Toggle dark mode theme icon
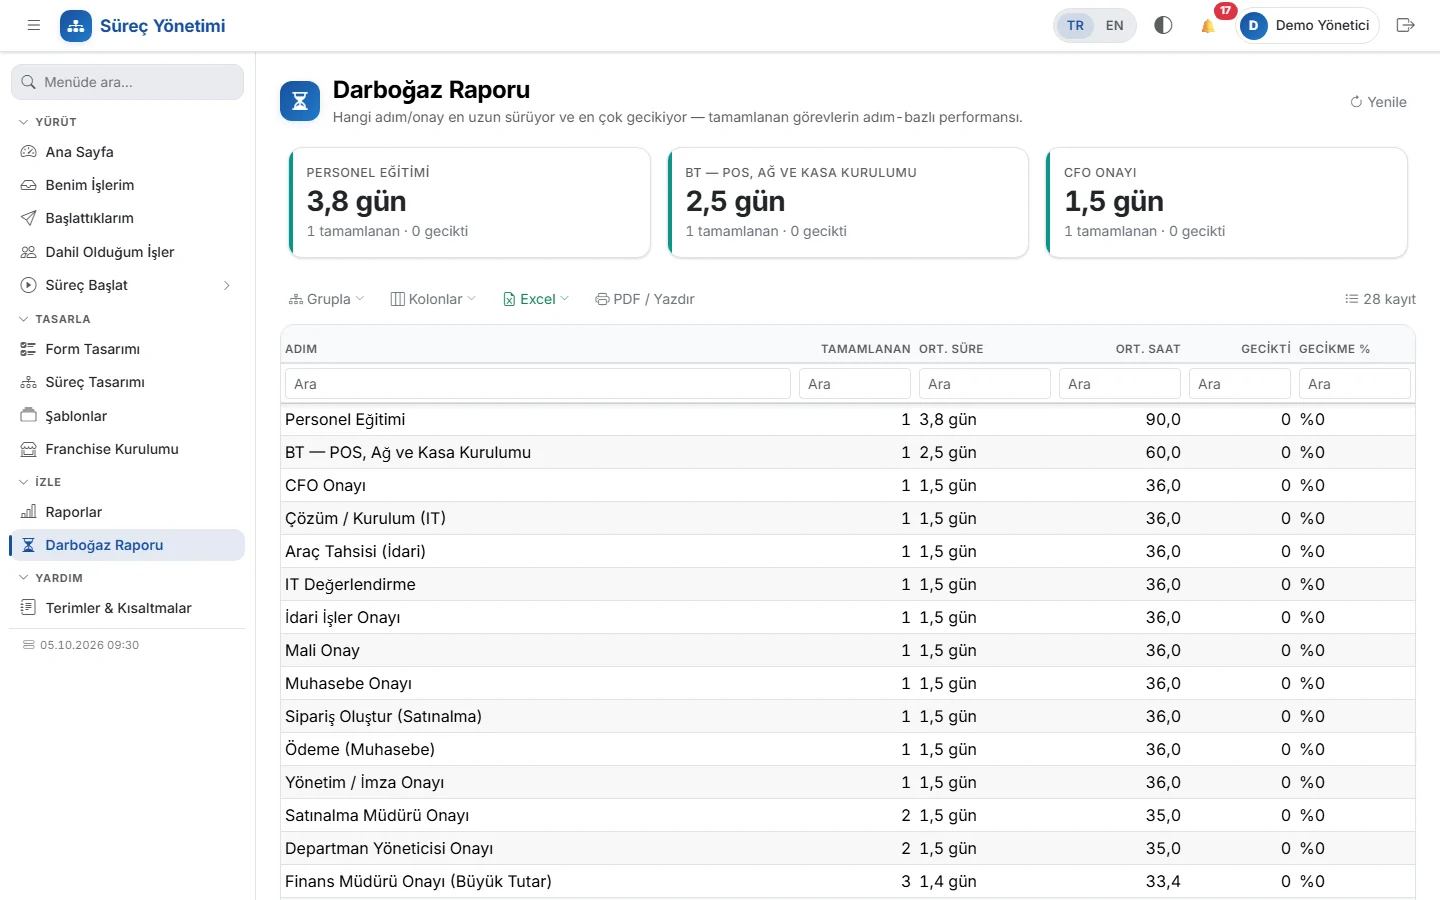 point(1163,25)
